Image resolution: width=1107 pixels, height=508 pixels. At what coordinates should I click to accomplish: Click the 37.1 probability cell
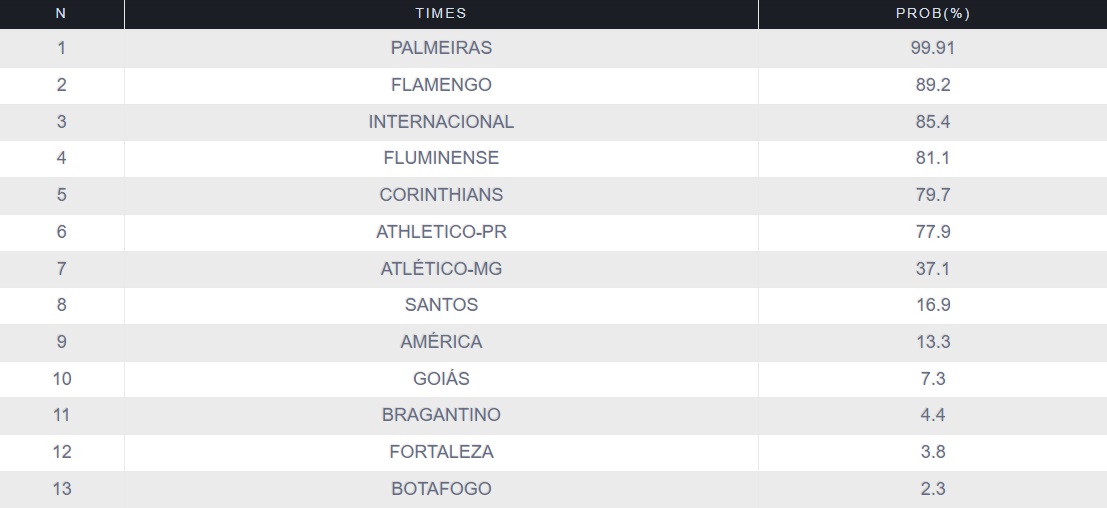click(932, 268)
